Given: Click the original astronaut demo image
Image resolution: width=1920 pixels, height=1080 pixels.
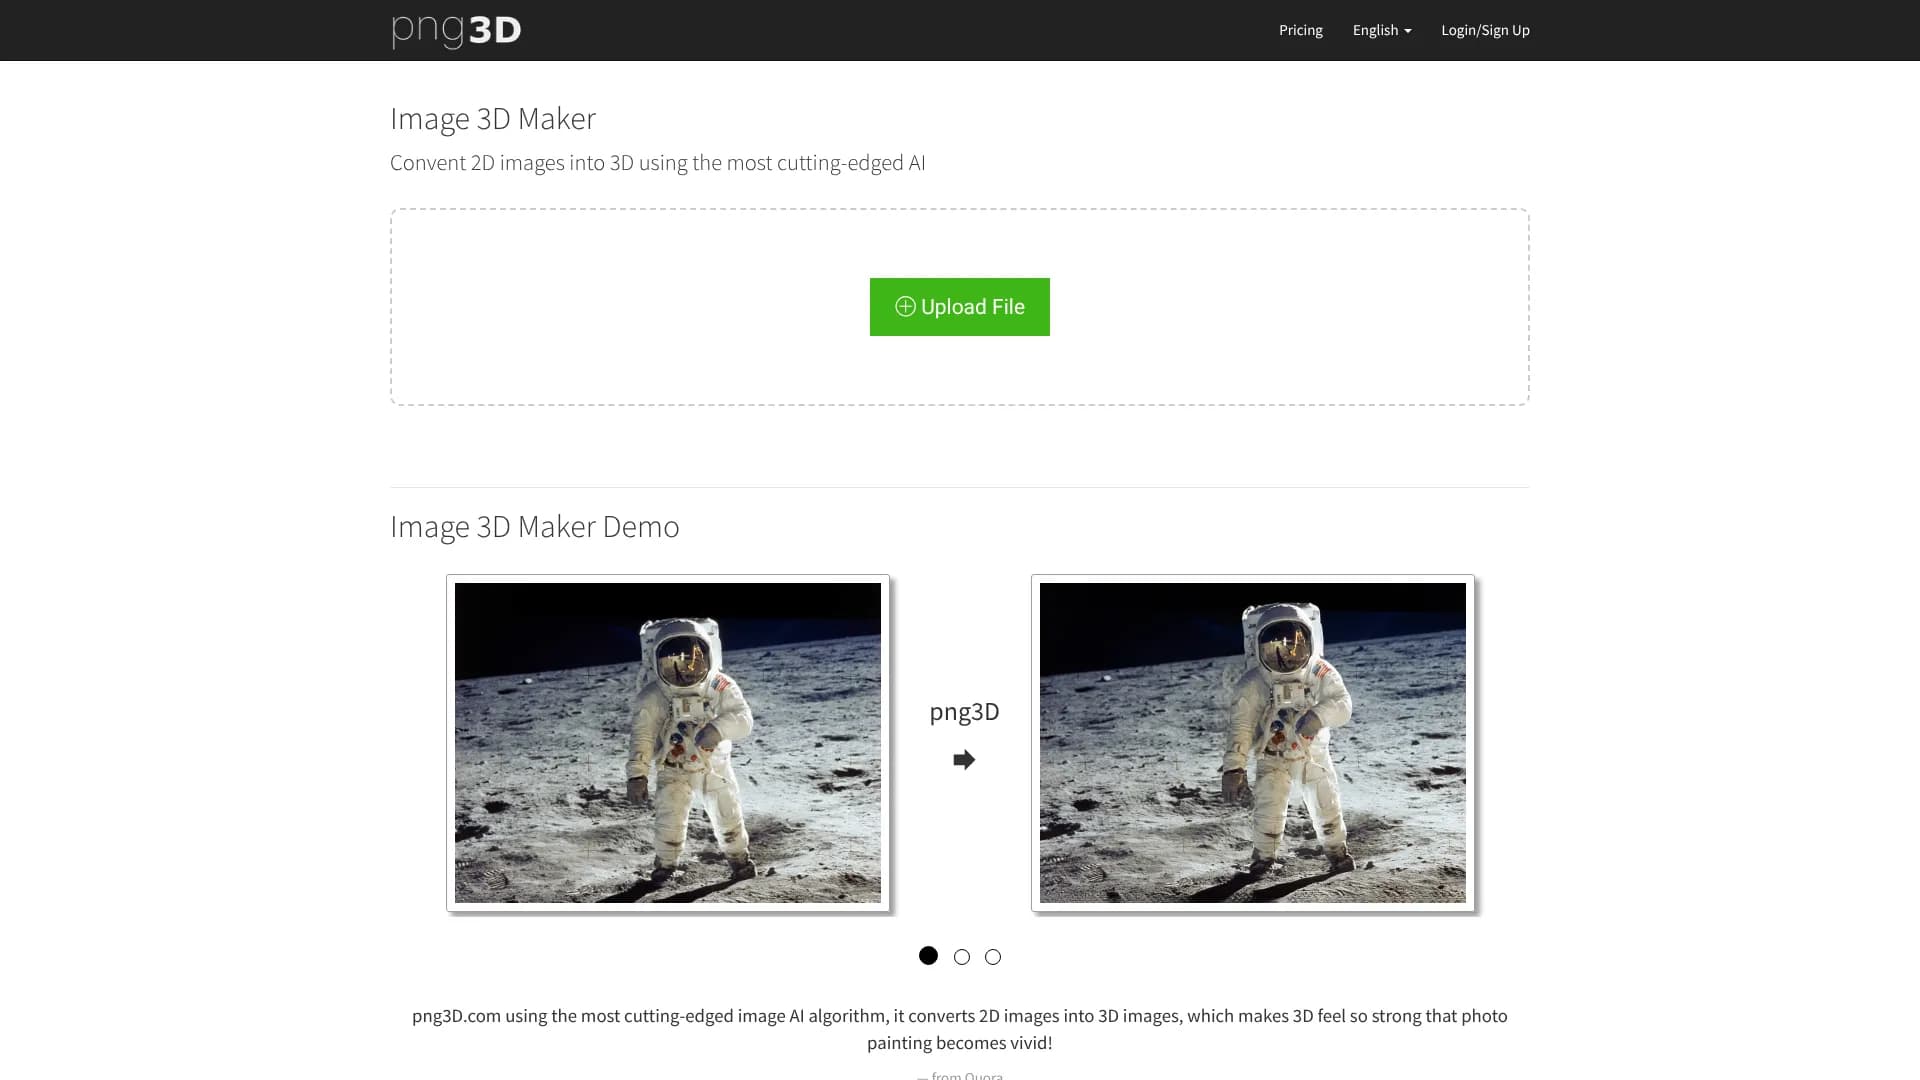Looking at the screenshot, I should [x=668, y=742].
